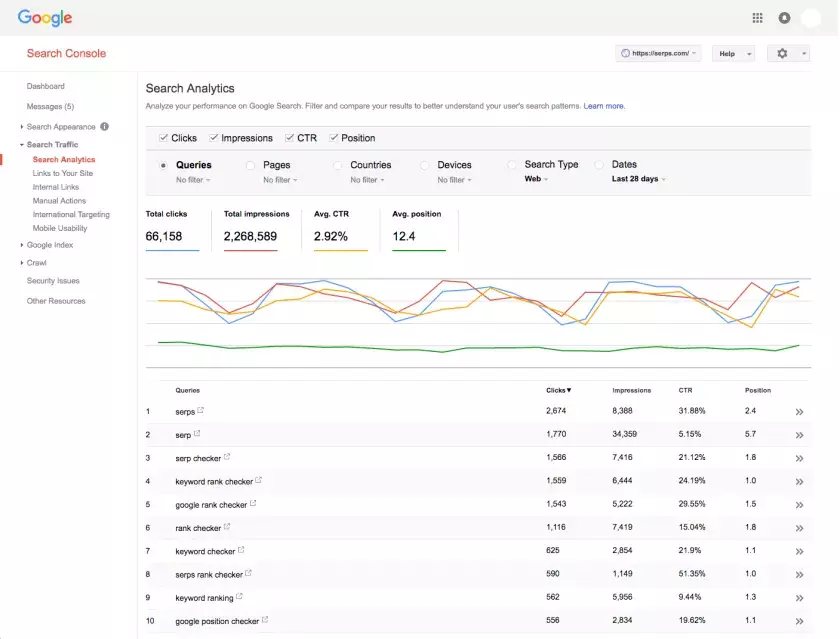Open Mobile Usability page

60,228
